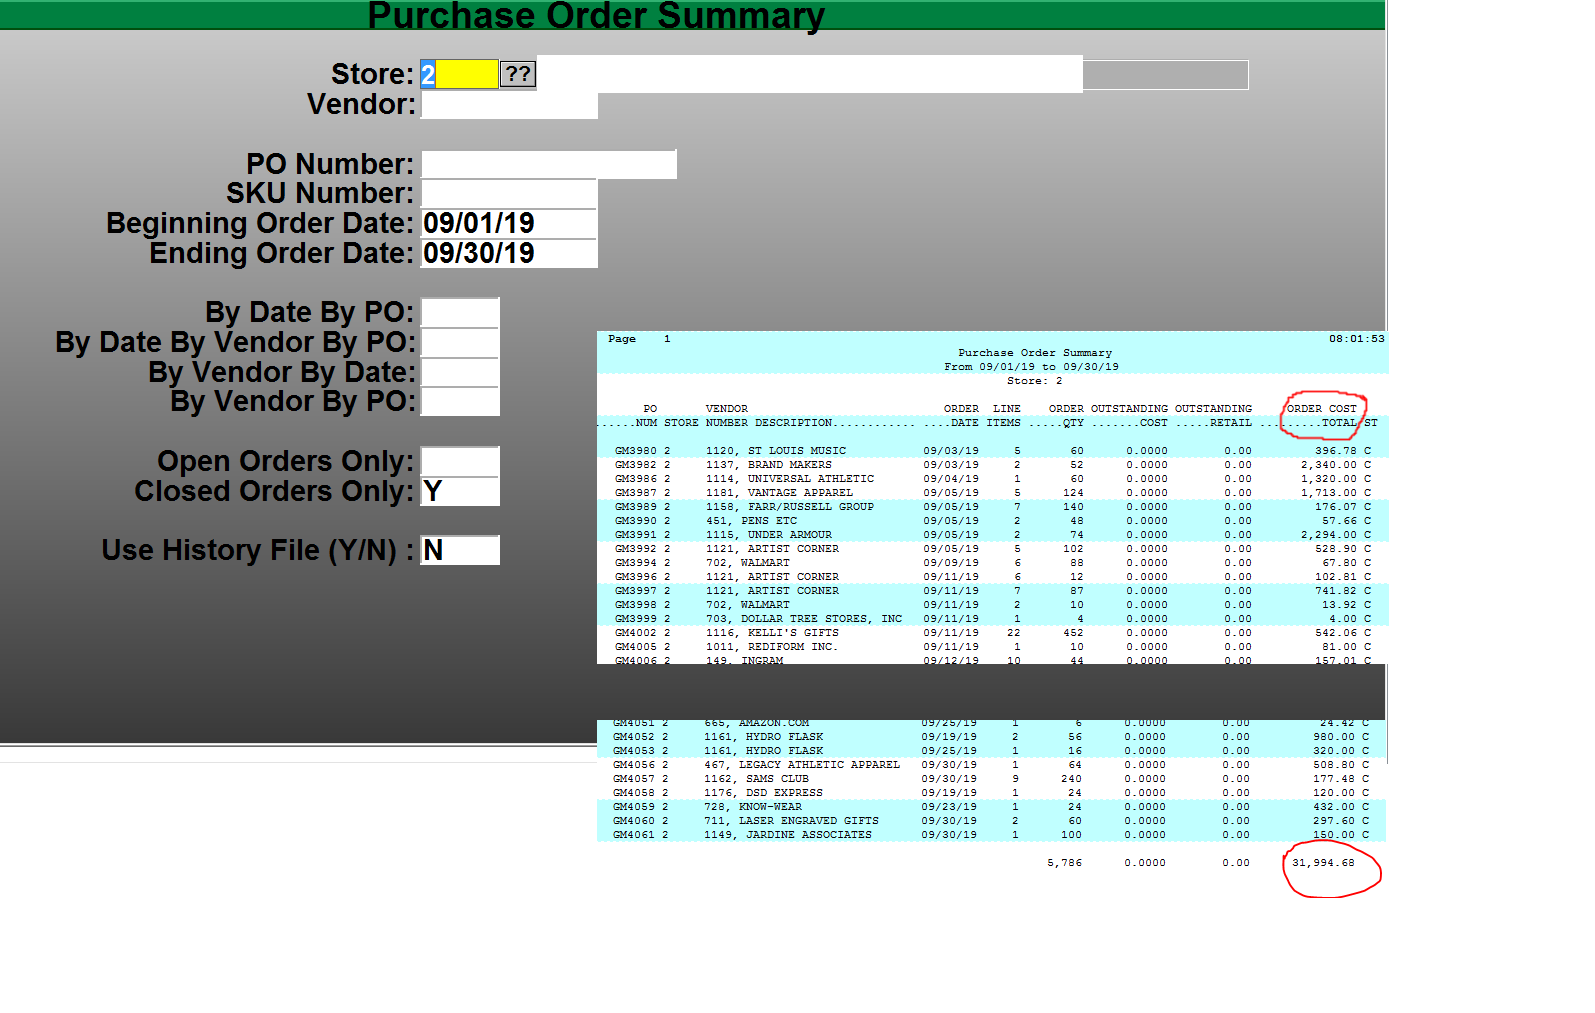Click the 2,294.00 order cost value
This screenshot has height=1013, width=1595.
click(1329, 535)
